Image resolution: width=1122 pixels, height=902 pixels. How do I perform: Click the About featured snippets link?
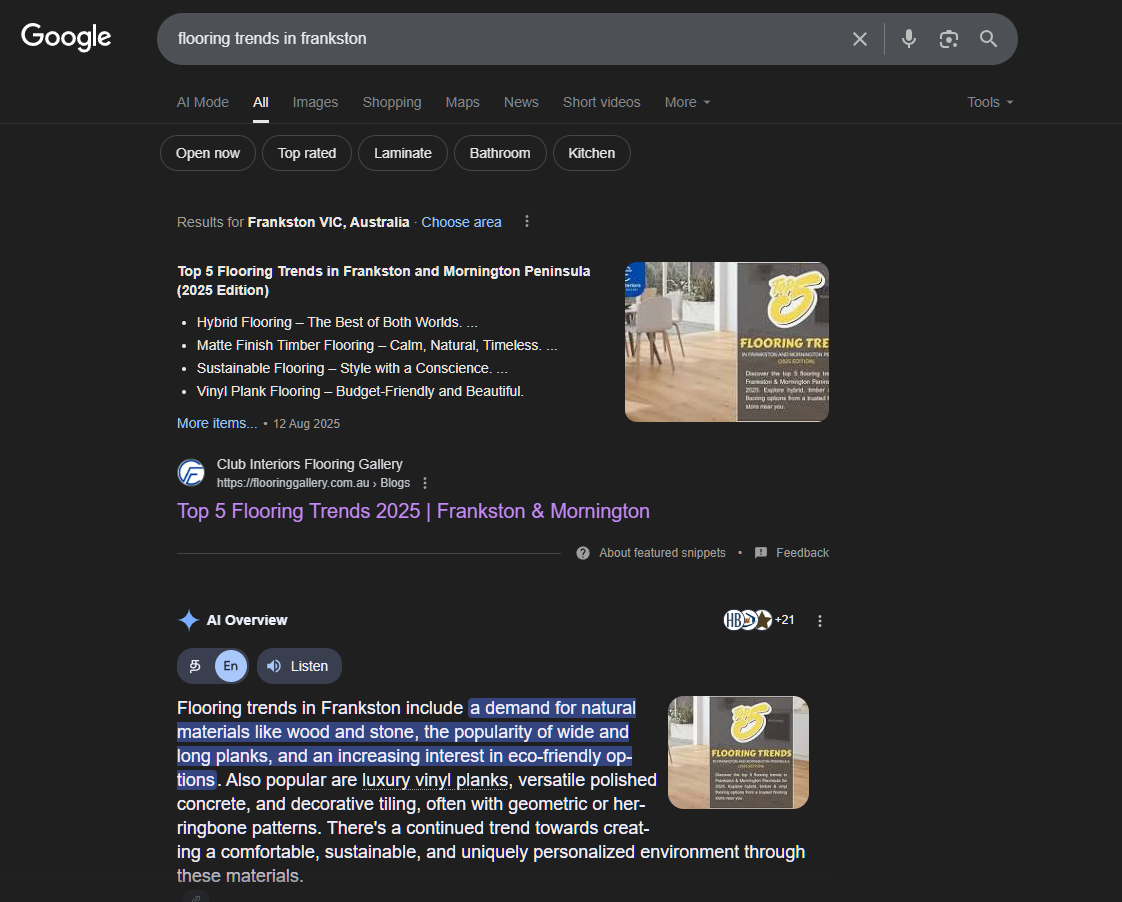(662, 553)
